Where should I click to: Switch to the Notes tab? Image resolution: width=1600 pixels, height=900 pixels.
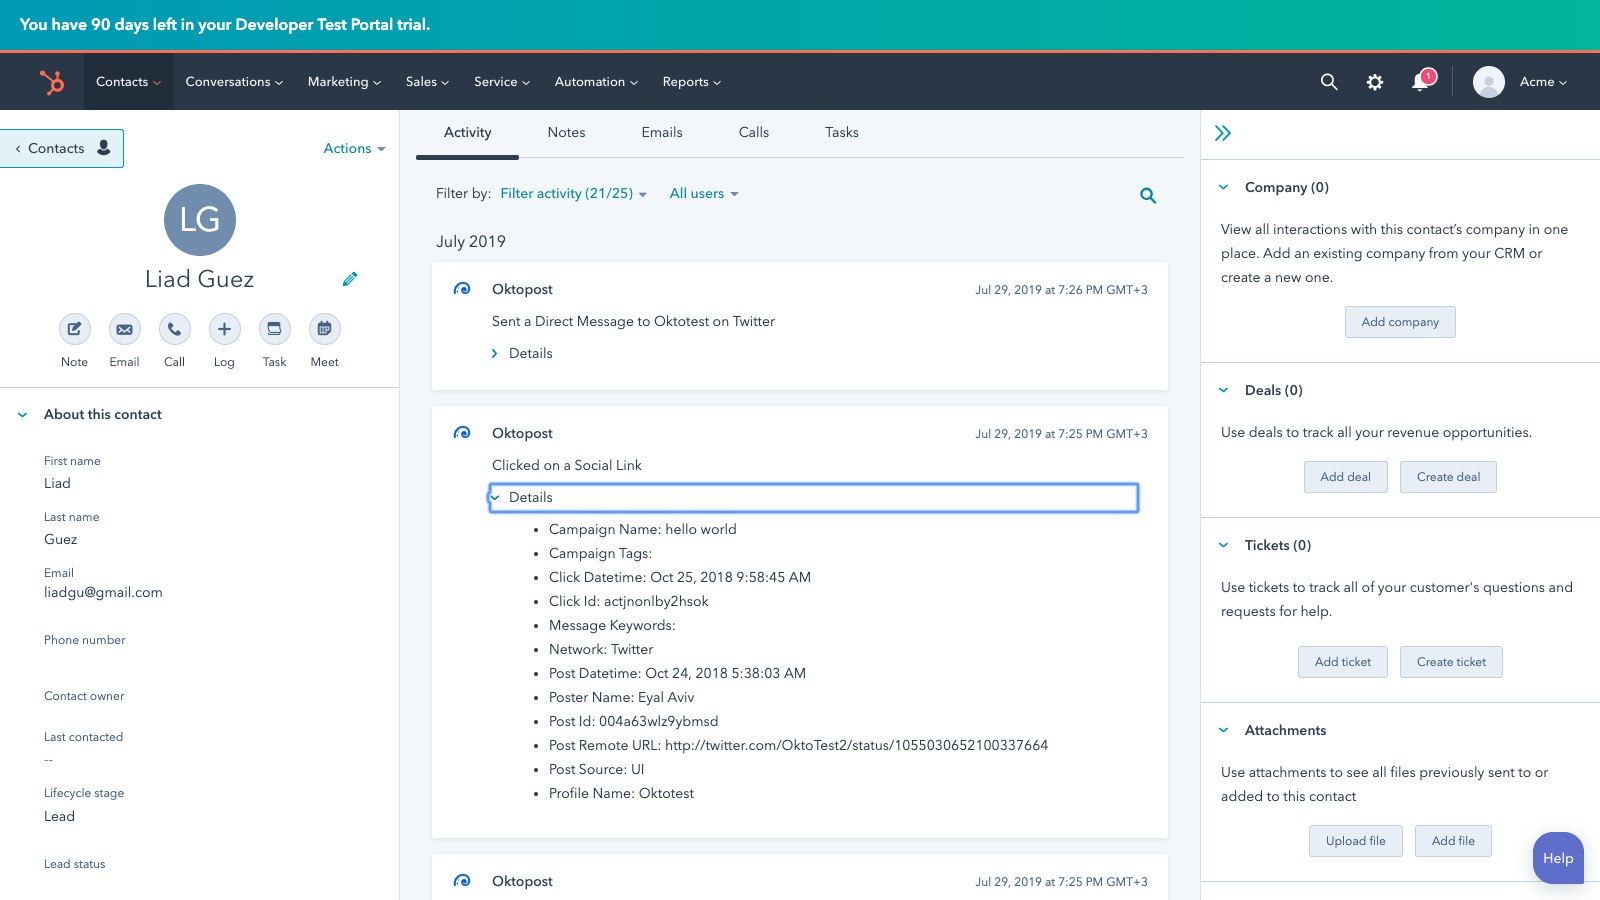(x=566, y=133)
